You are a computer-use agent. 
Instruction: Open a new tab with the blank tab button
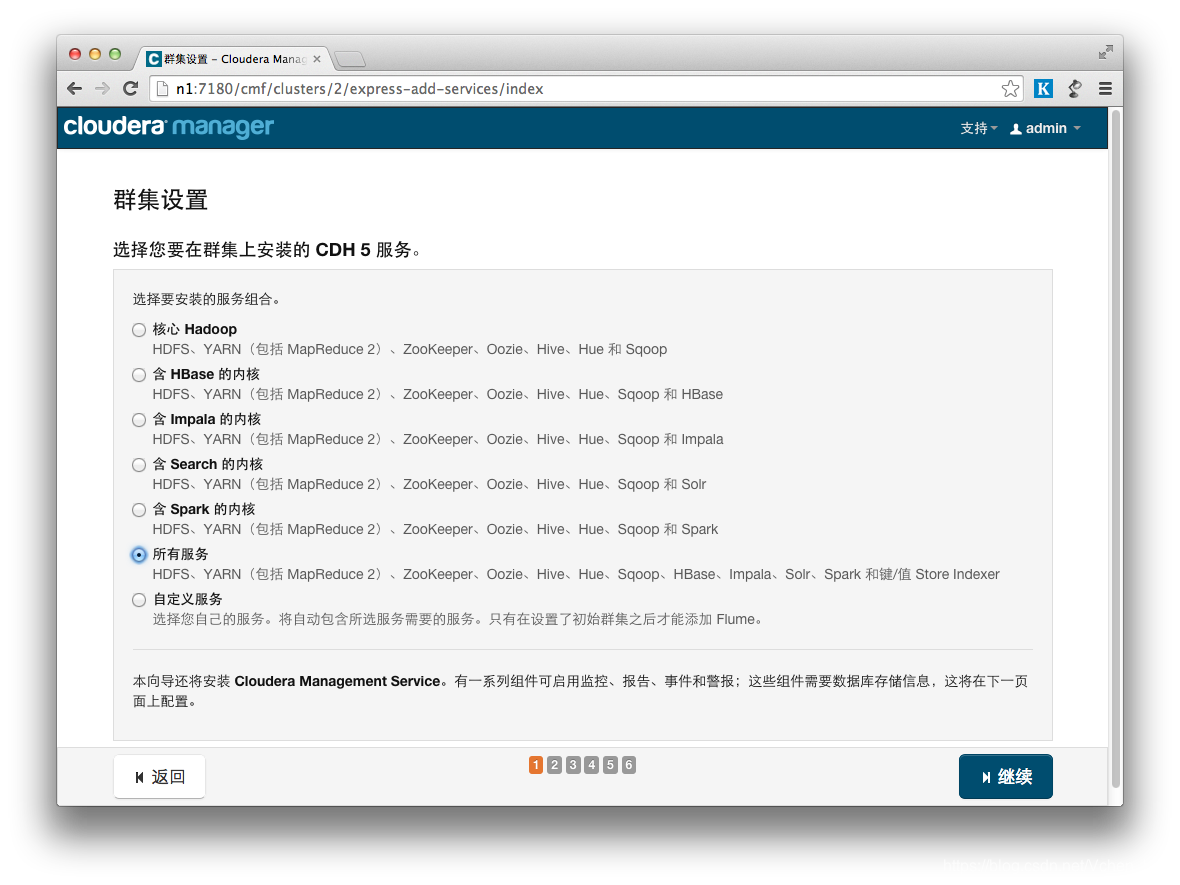pyautogui.click(x=349, y=59)
